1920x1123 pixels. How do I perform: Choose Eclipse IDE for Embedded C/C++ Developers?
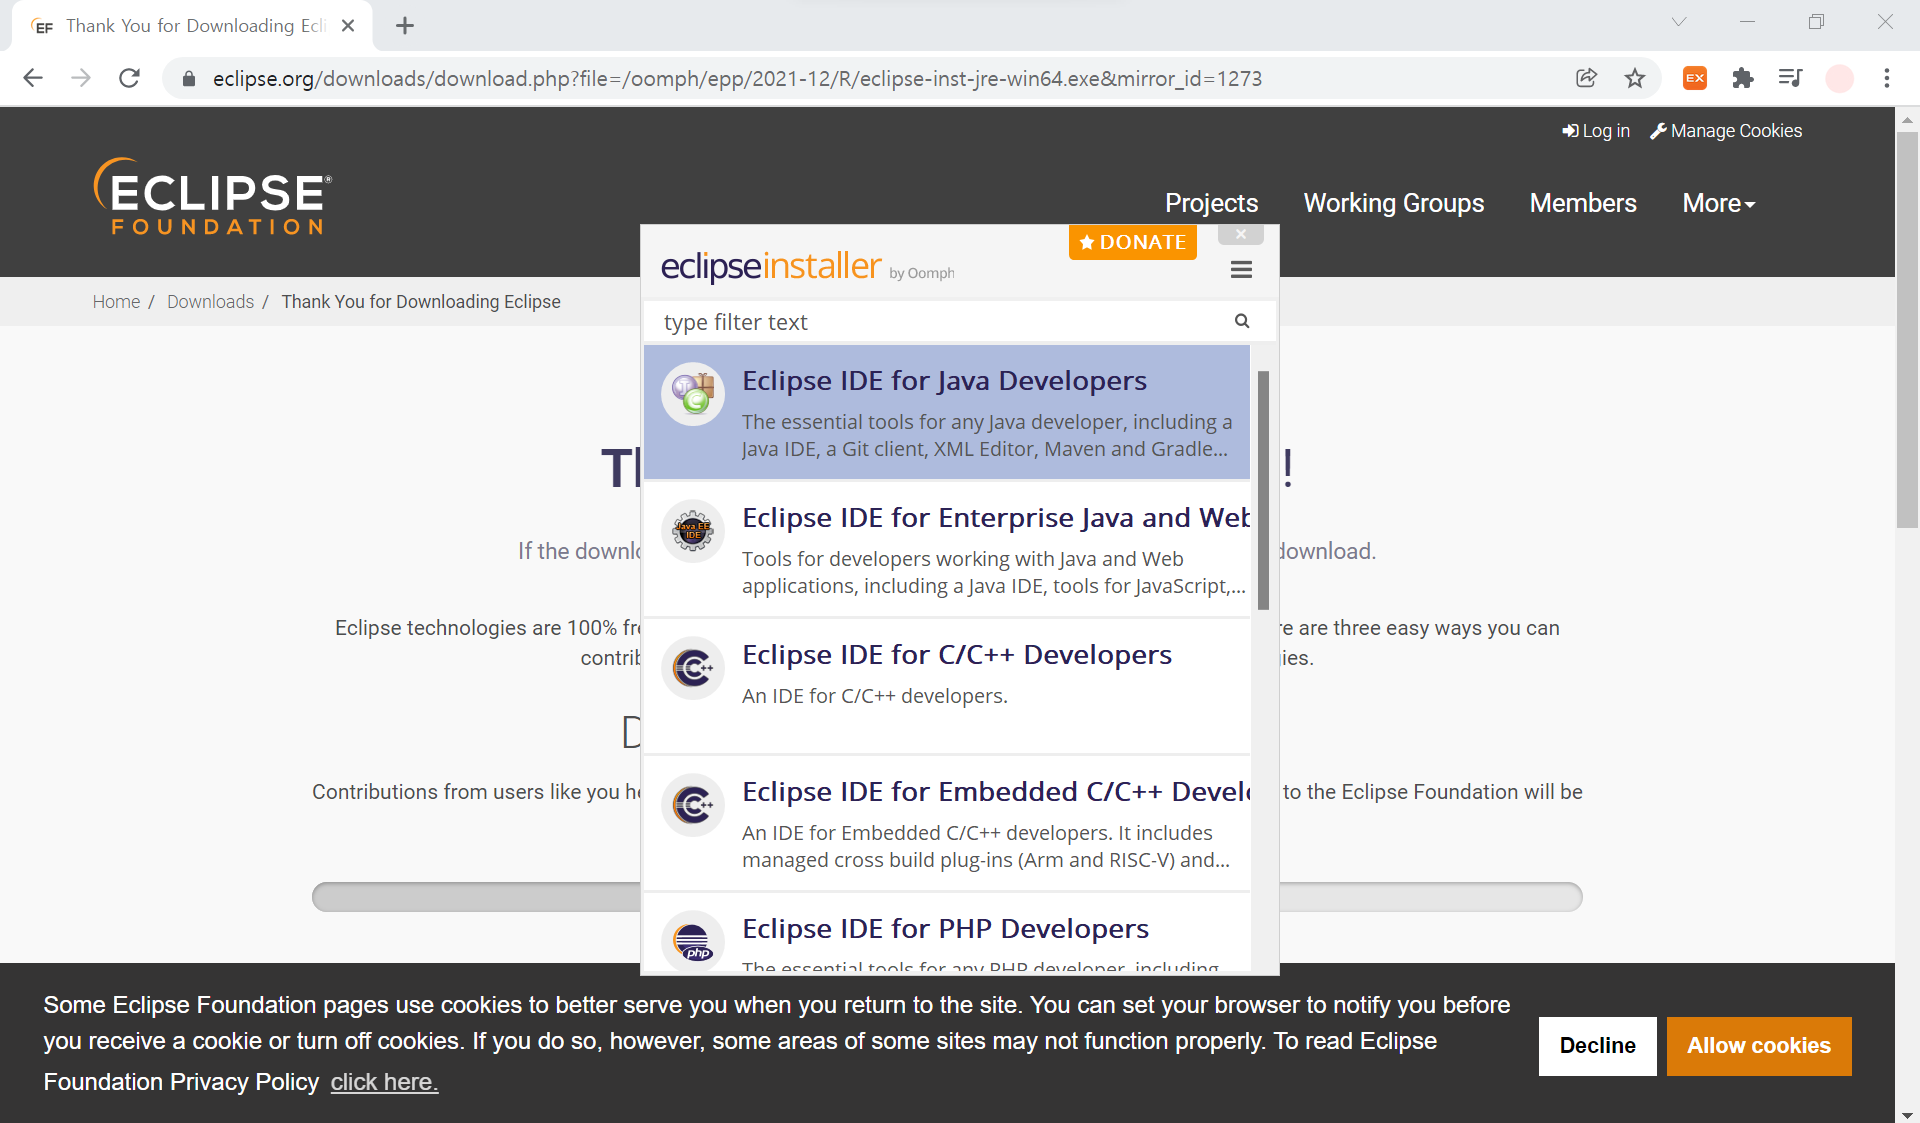(947, 824)
